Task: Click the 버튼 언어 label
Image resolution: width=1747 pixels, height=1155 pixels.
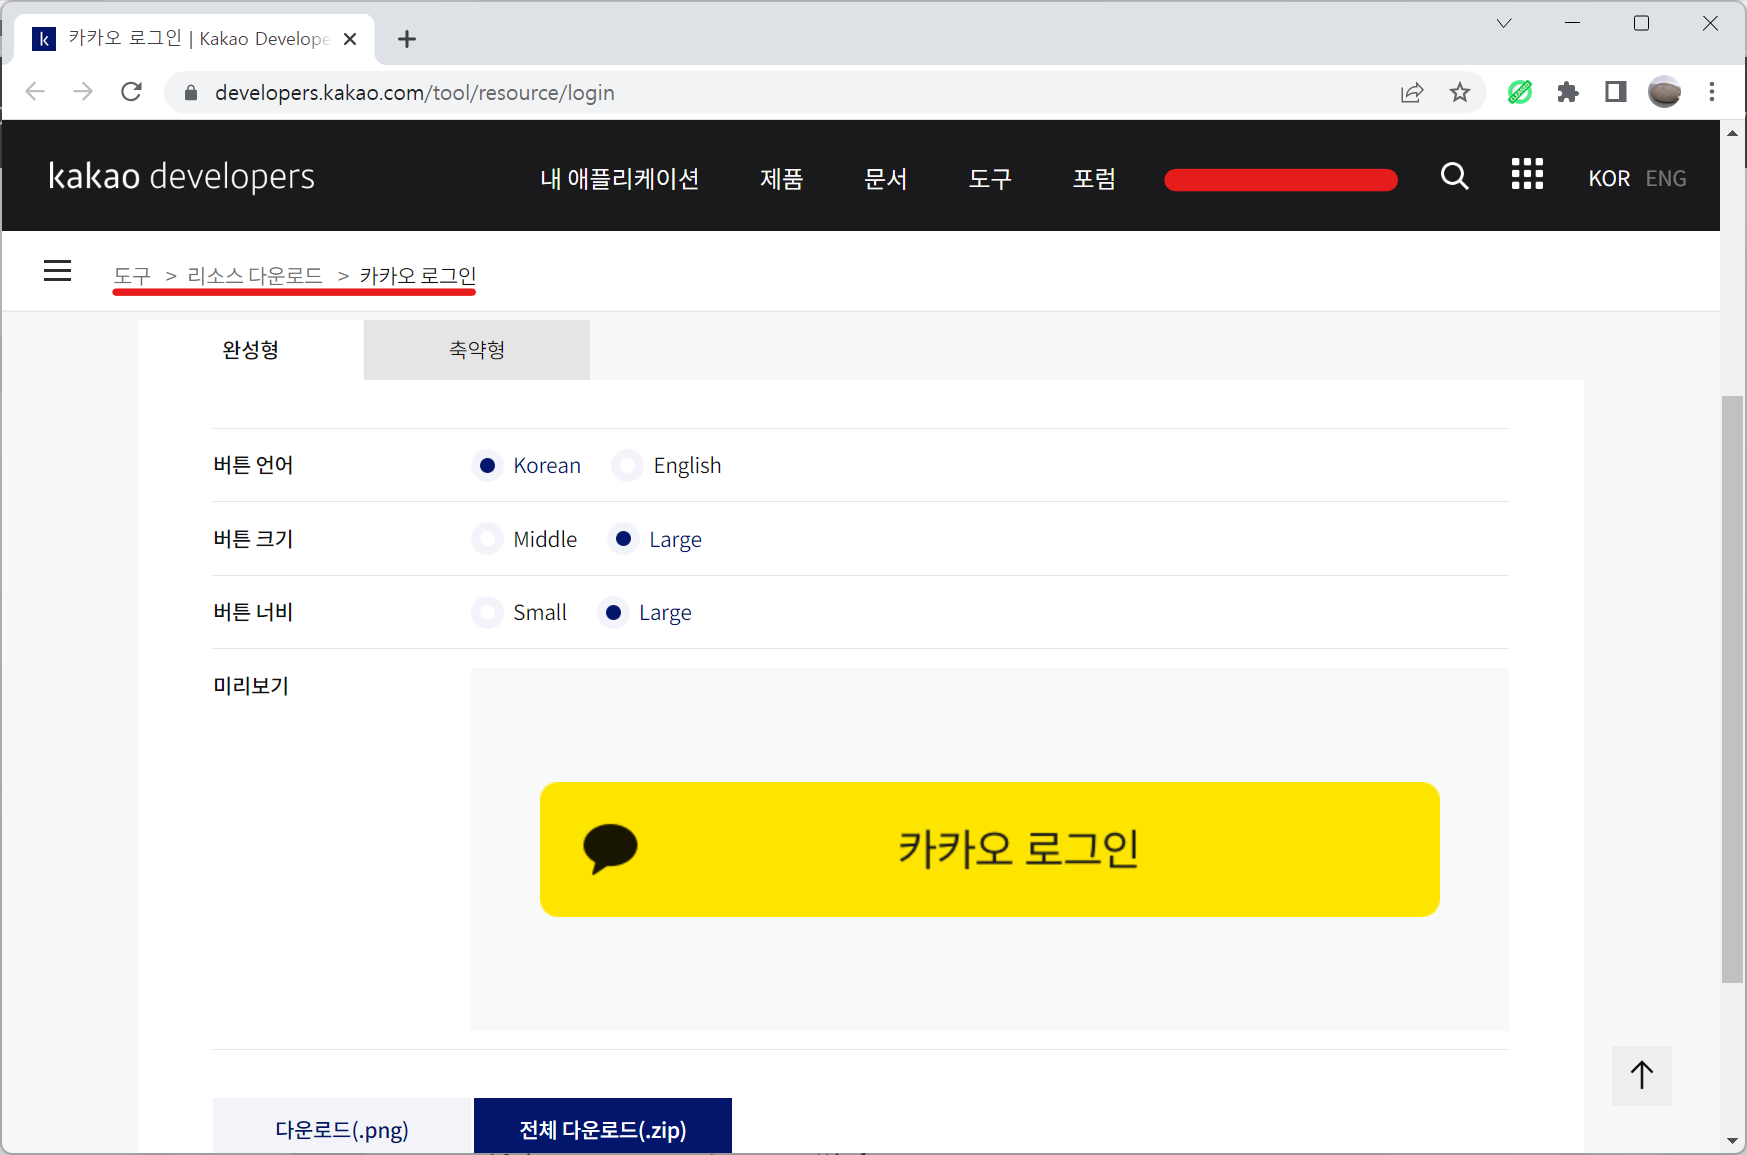Action: pos(253,465)
